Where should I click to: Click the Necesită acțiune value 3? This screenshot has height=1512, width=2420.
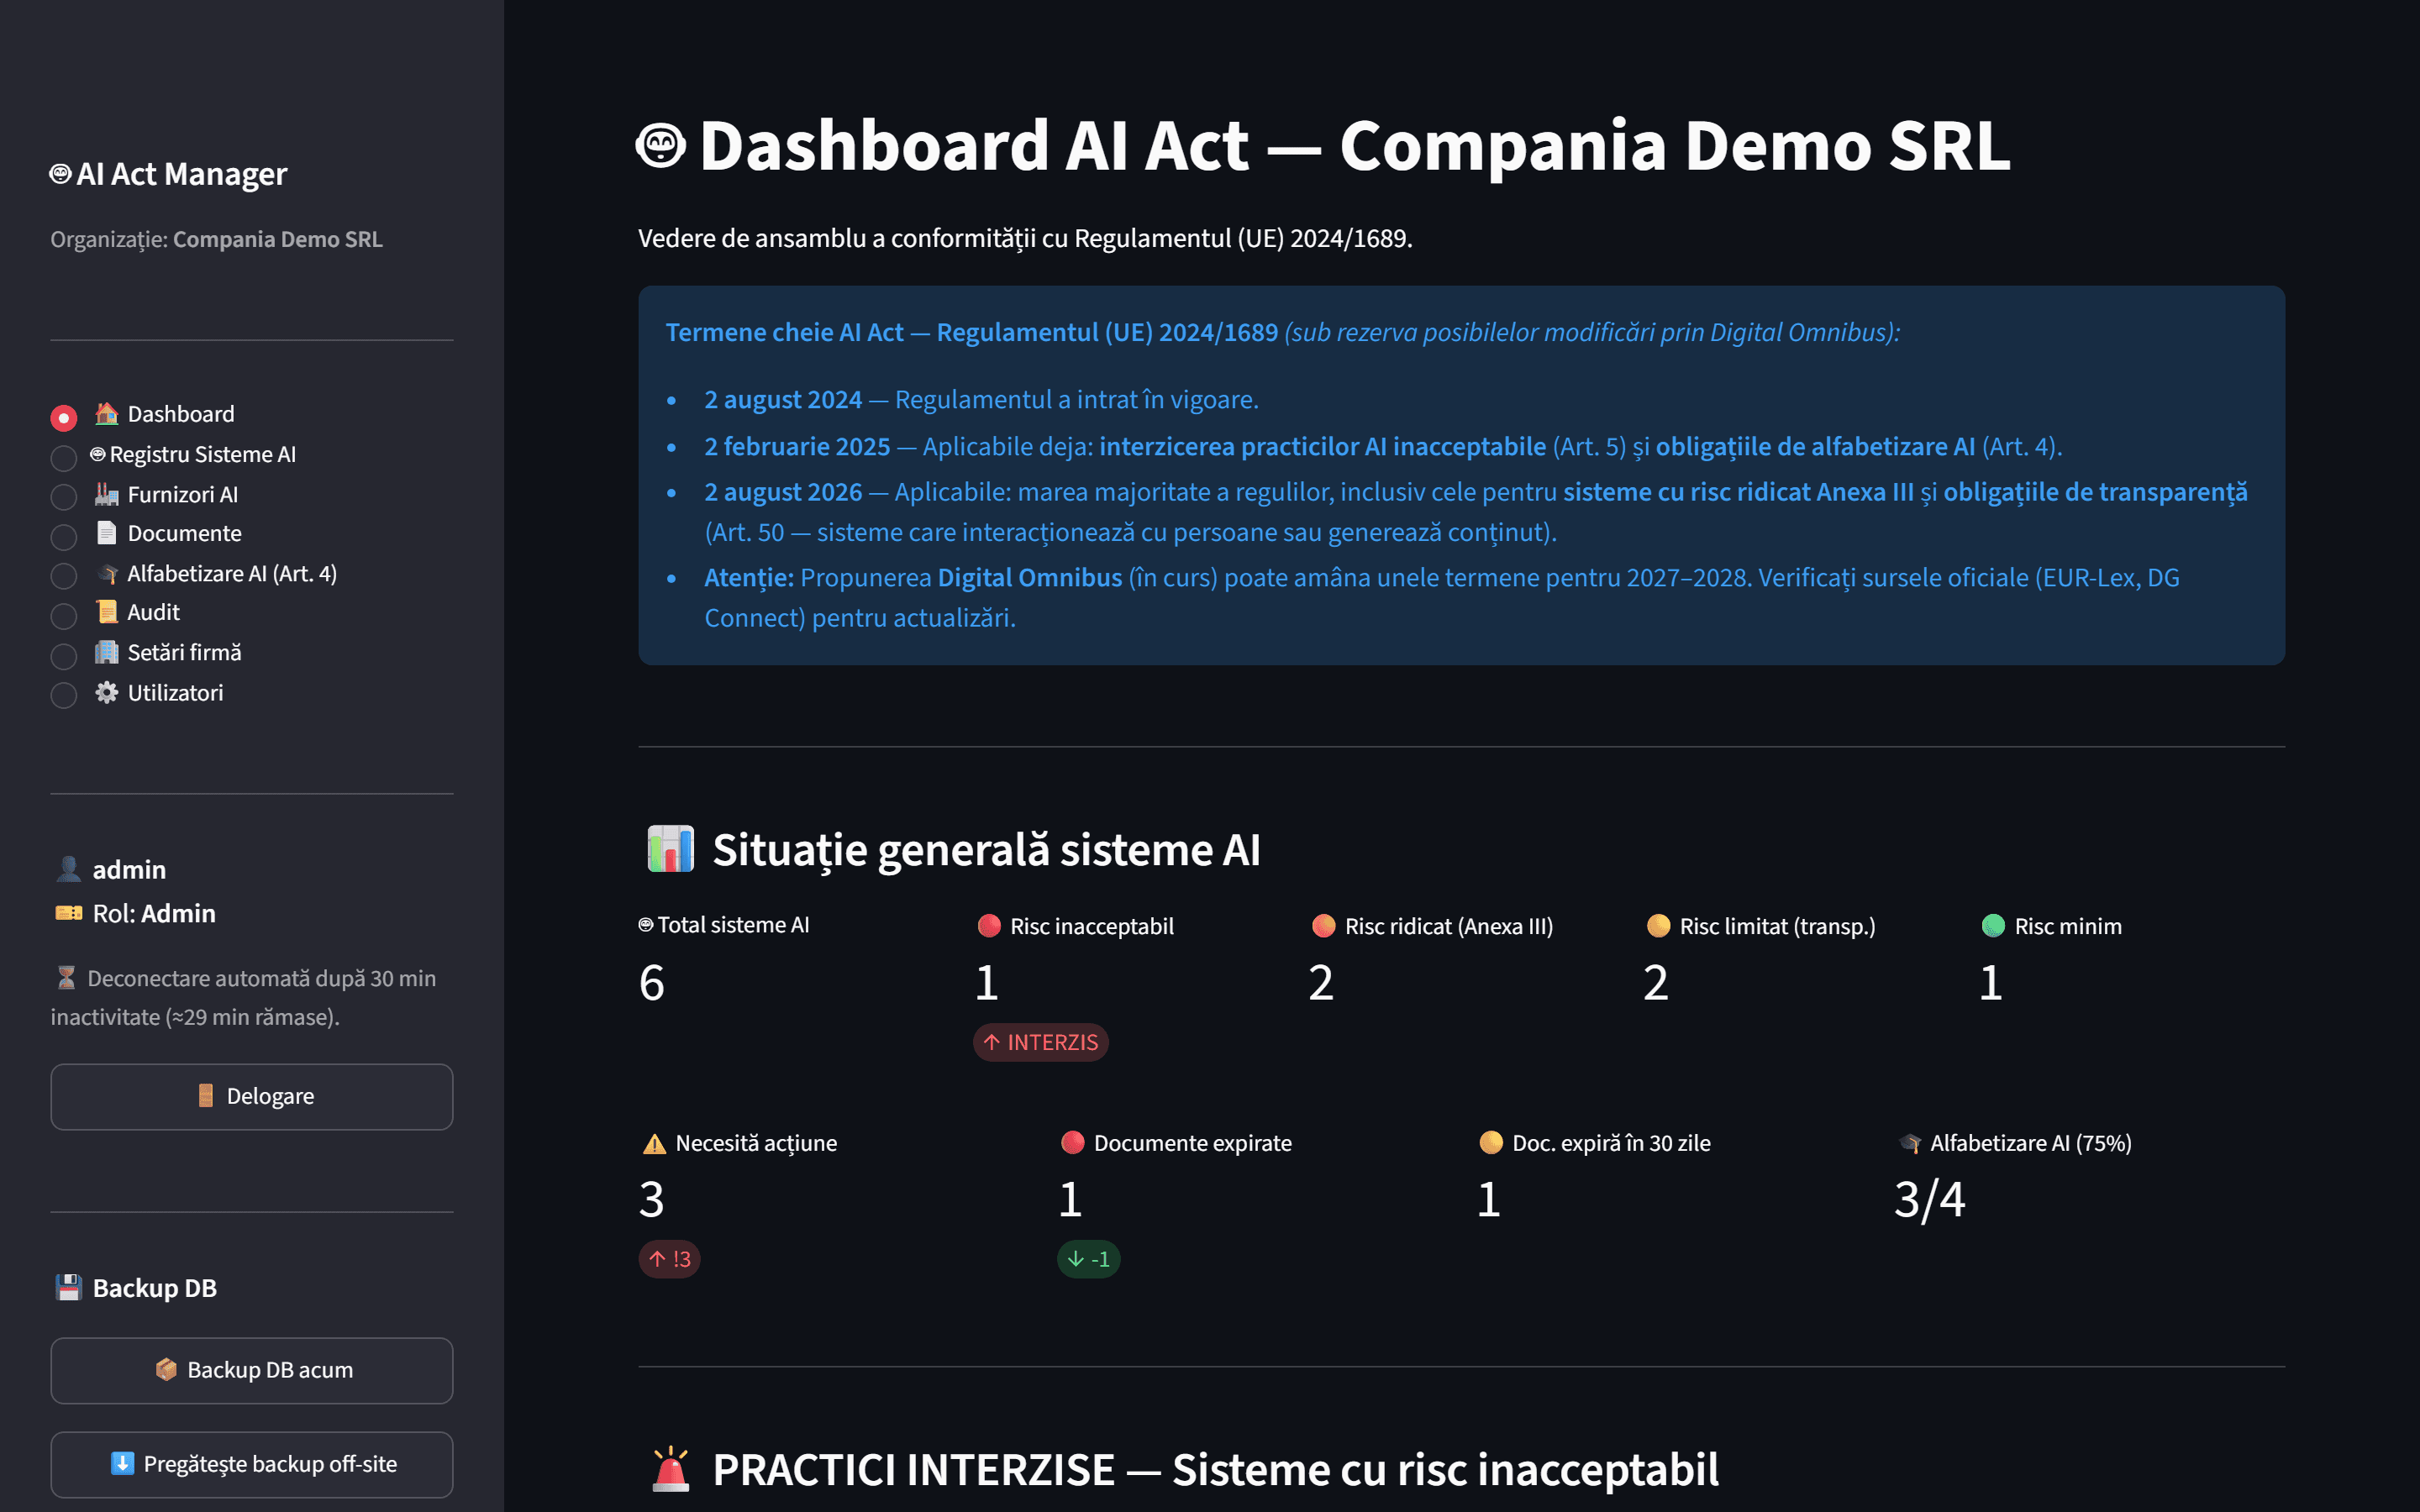pos(652,1199)
